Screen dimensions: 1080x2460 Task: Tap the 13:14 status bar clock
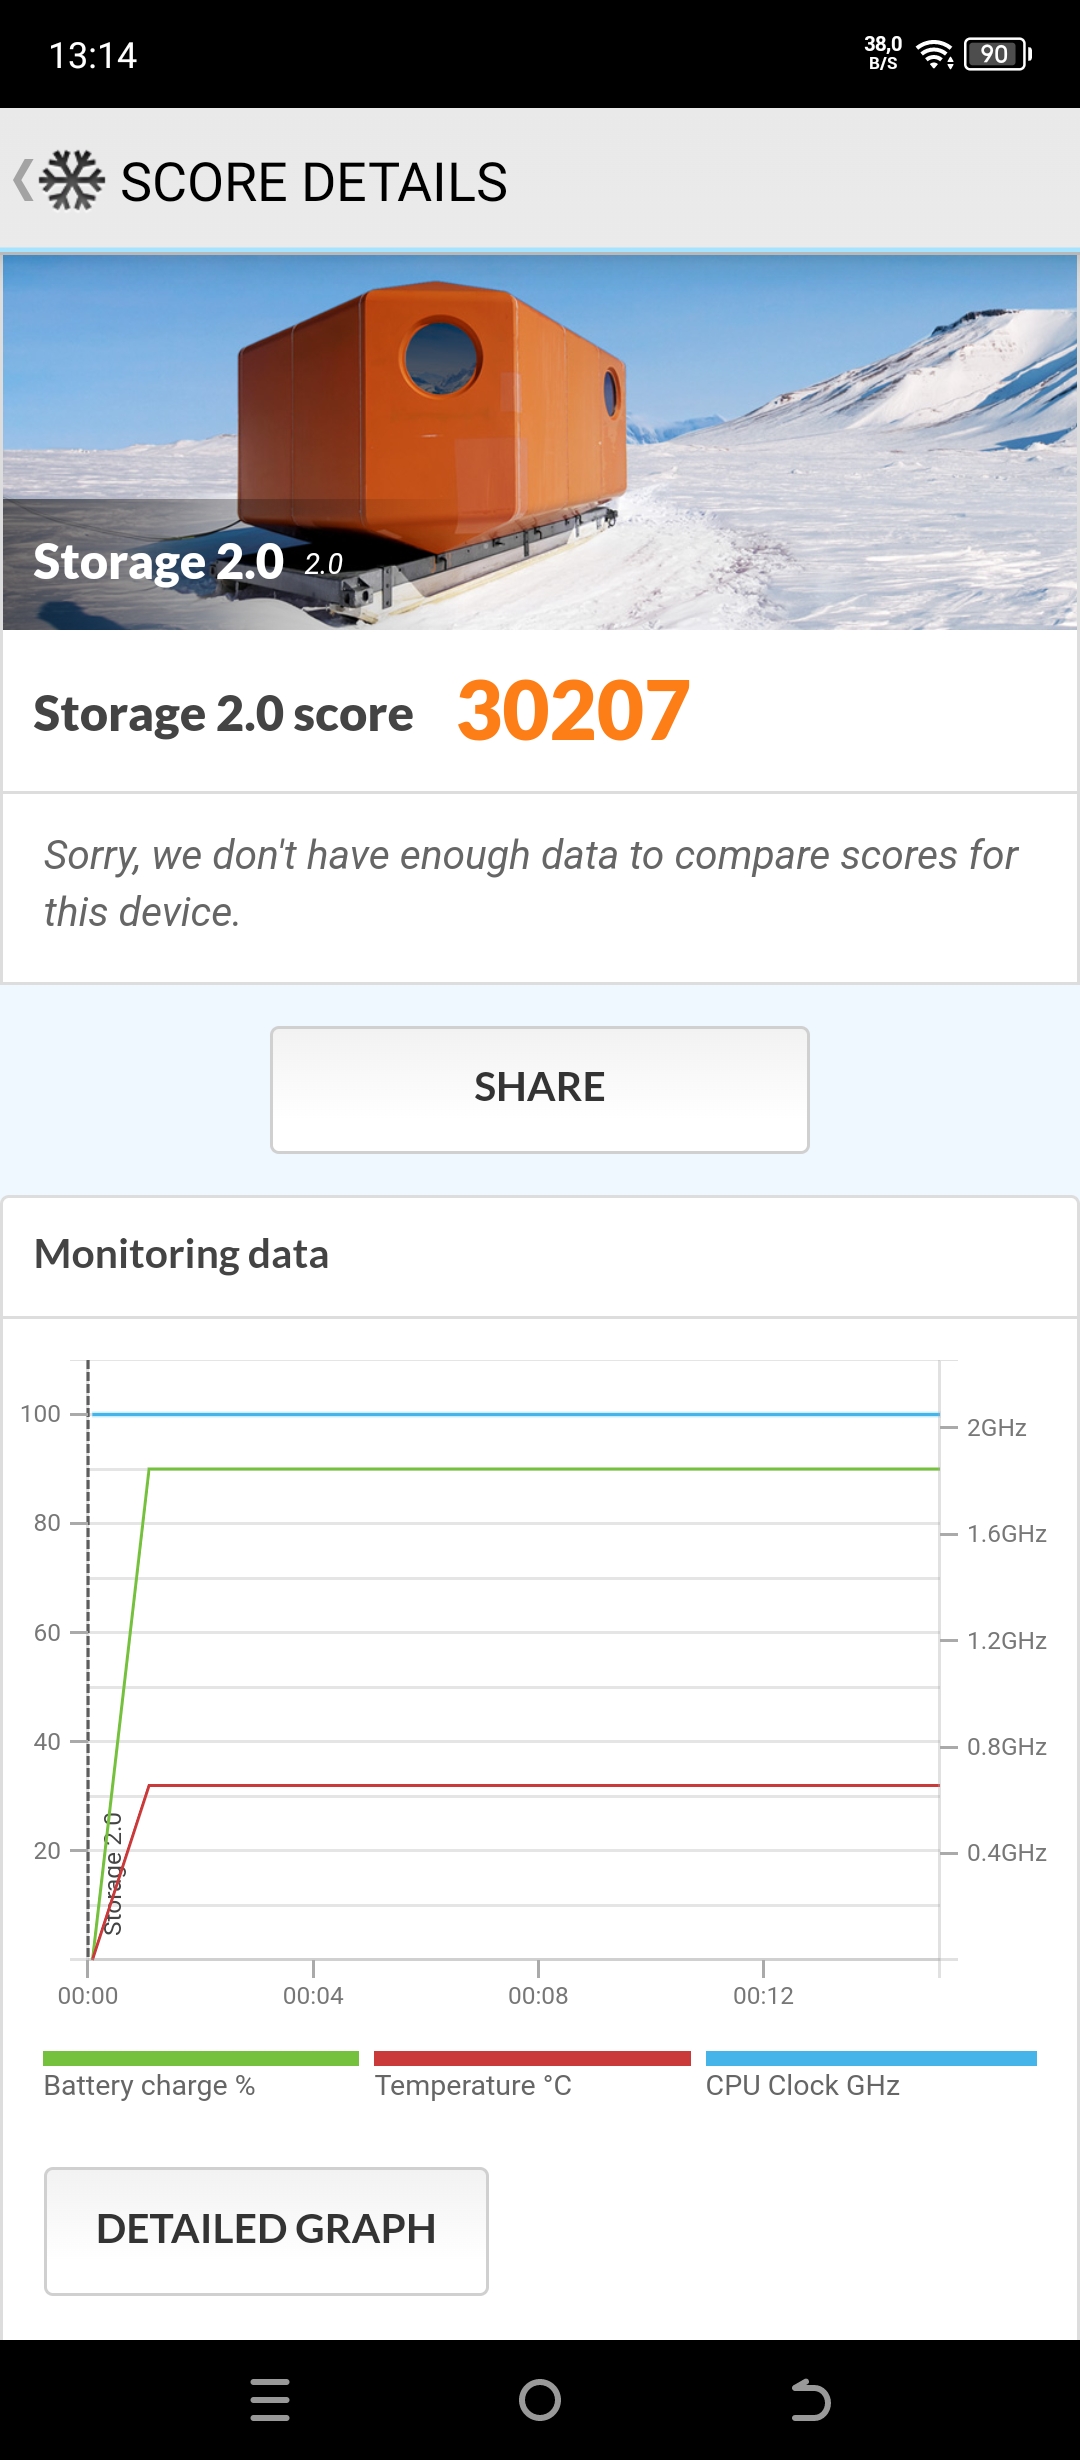93,55
